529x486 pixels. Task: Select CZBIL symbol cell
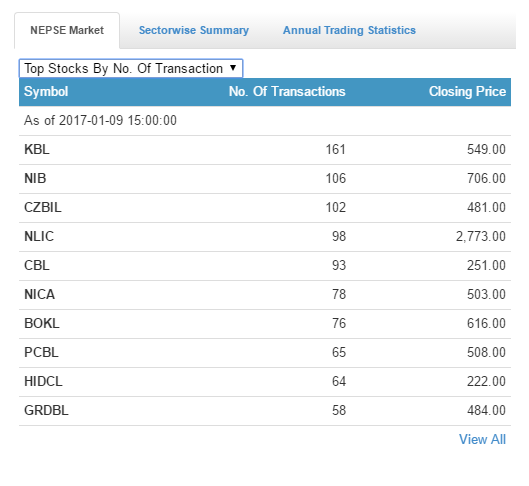(43, 208)
